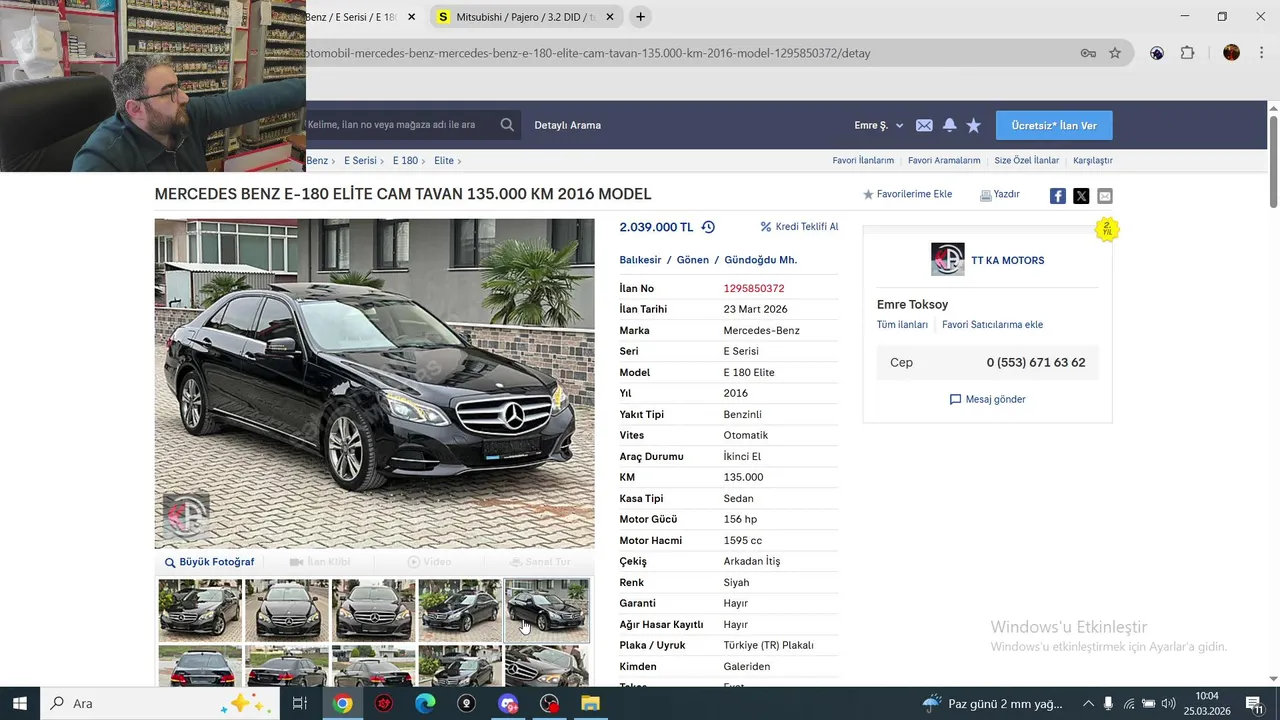Open the notification center icon
Image resolution: width=1280 pixels, height=720 pixels.
pyautogui.click(x=1255, y=703)
